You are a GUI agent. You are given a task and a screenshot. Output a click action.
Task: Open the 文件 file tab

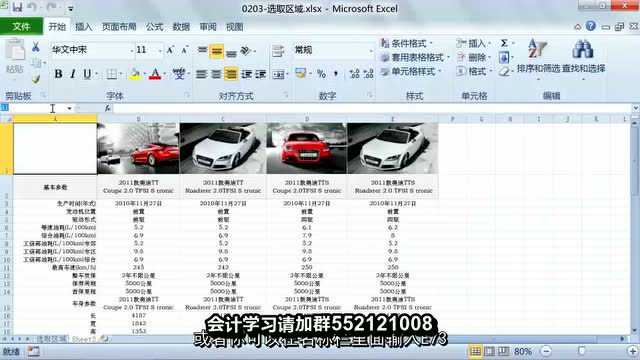pyautogui.click(x=21, y=27)
